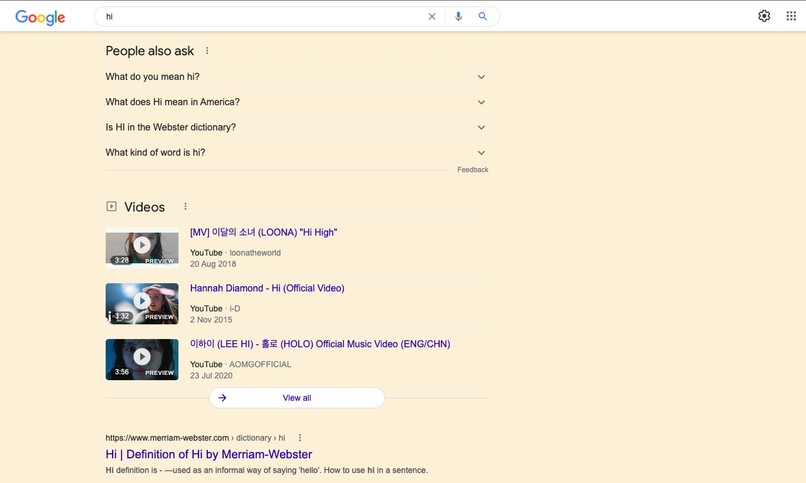Click the 'Videos' heading text
This screenshot has width=806, height=483.
pyautogui.click(x=144, y=207)
